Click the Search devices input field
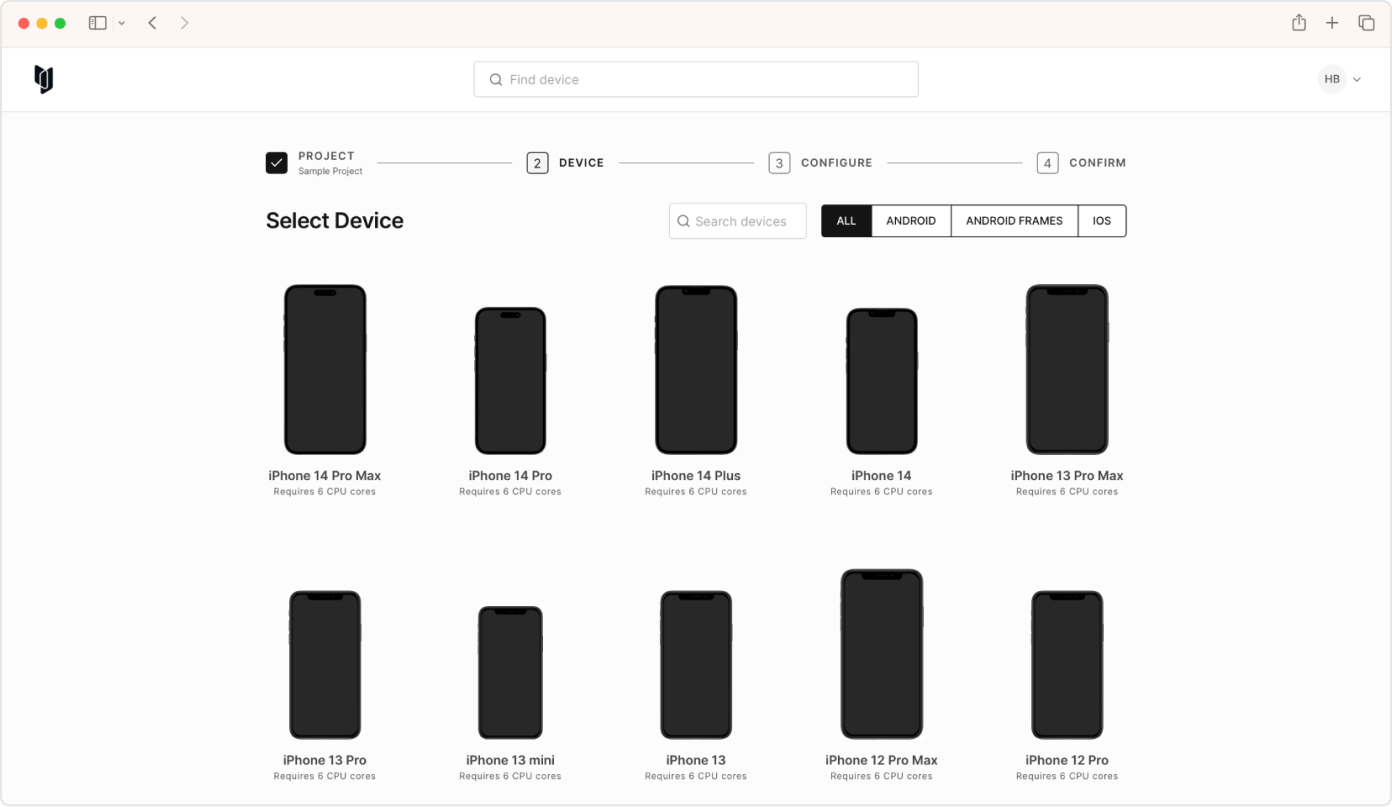1392x807 pixels. click(738, 221)
